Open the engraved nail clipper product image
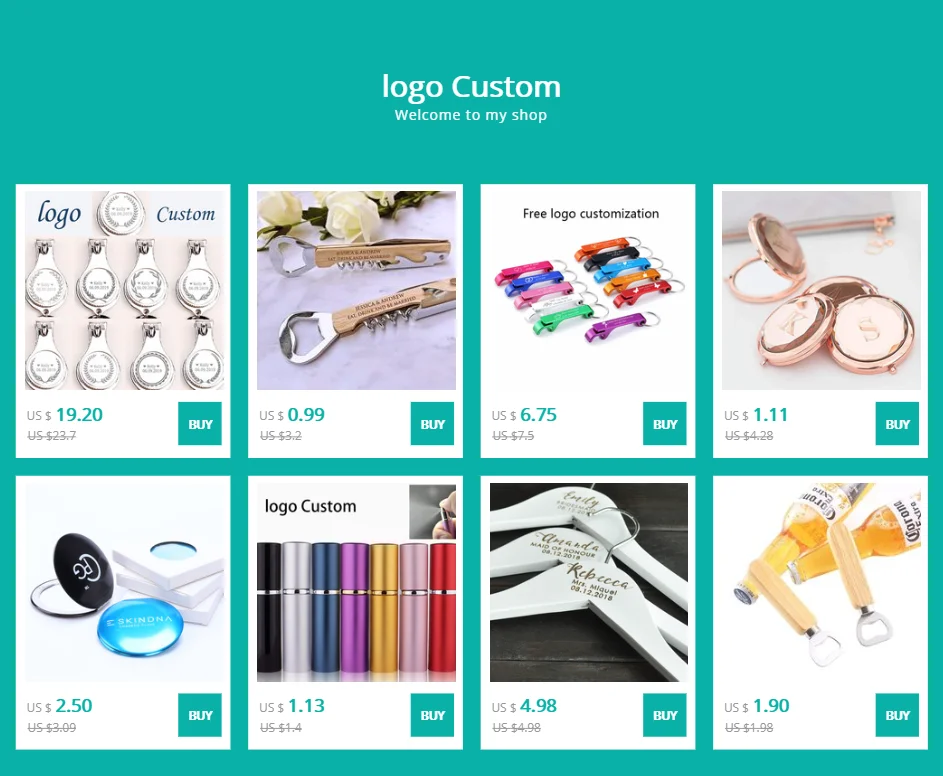 124,291
